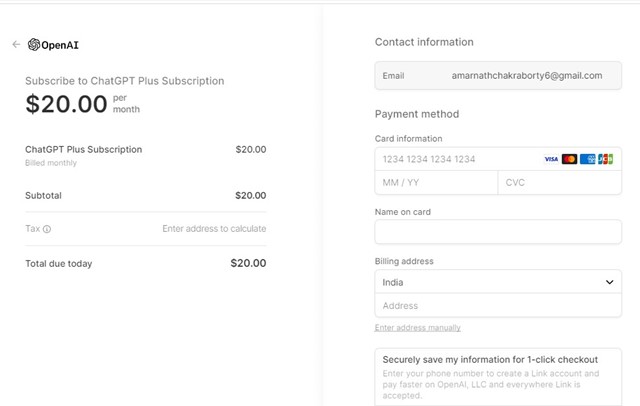Image resolution: width=640 pixels, height=406 pixels.
Task: Click 'Enter address to calculate' text
Action: (214, 229)
